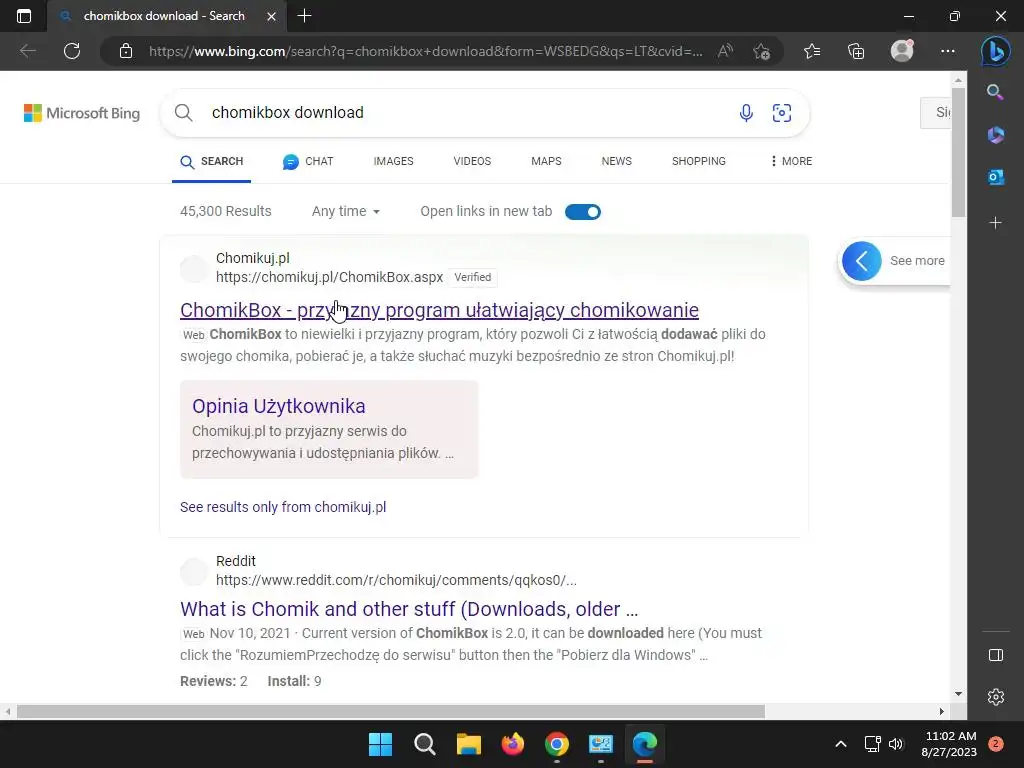The image size is (1024, 768).
Task: Go to the Microsoft Bing home logo
Action: point(82,113)
